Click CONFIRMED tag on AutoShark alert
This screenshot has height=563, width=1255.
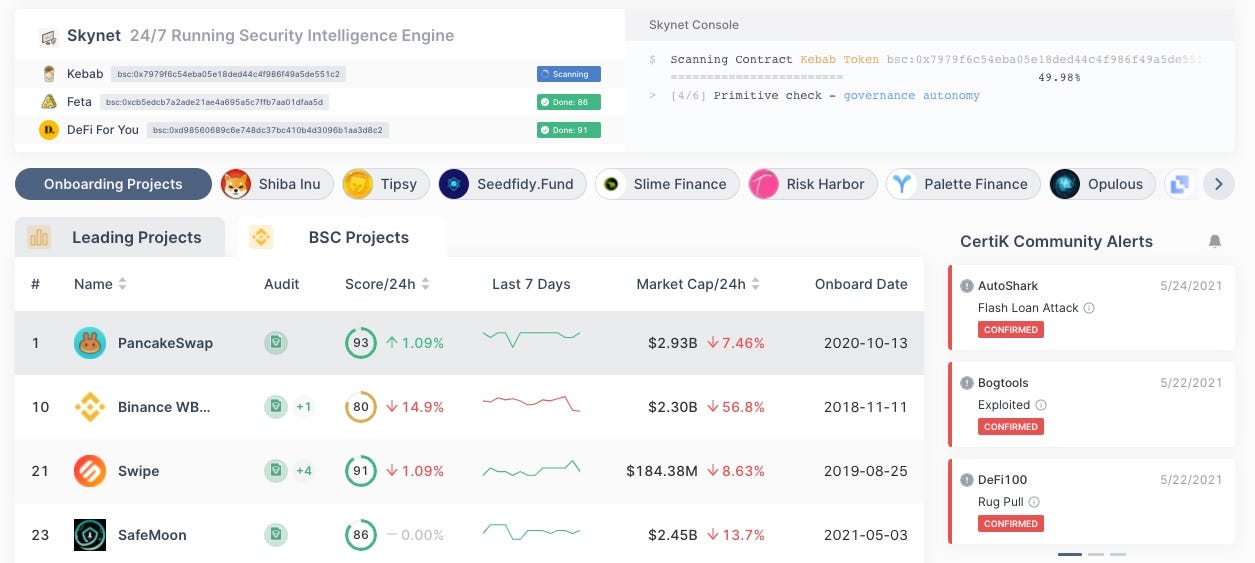pyautogui.click(x=1010, y=329)
